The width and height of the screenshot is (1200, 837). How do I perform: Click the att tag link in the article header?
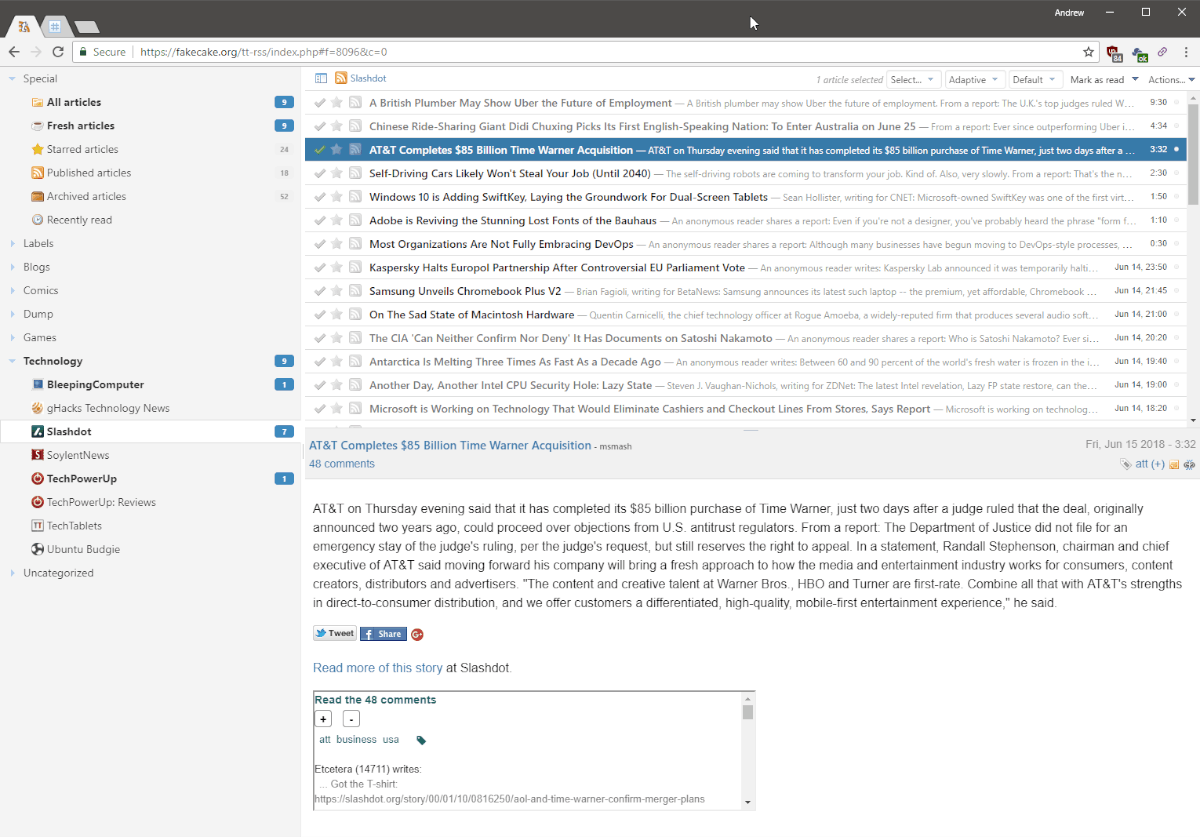coord(1142,464)
